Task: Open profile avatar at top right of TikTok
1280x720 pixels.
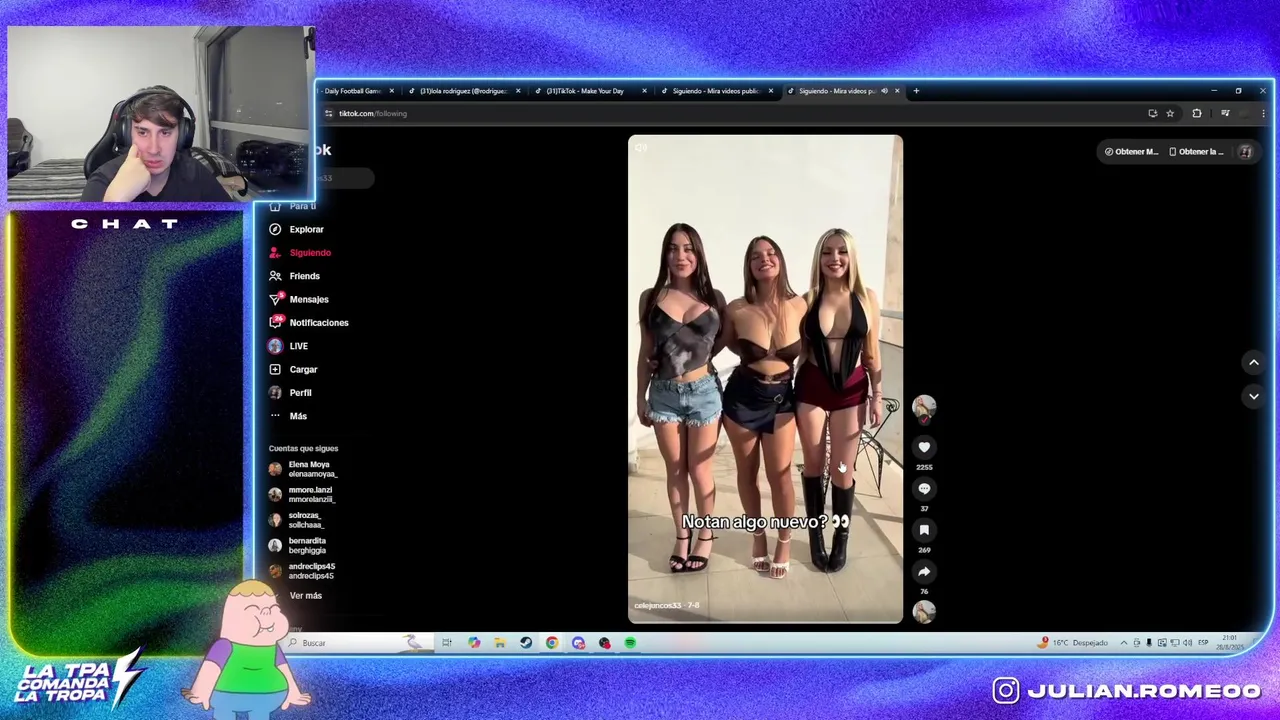Action: coord(1245,152)
